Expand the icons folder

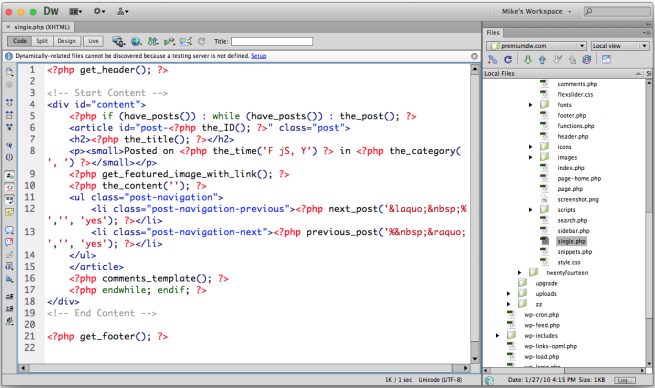(x=531, y=147)
